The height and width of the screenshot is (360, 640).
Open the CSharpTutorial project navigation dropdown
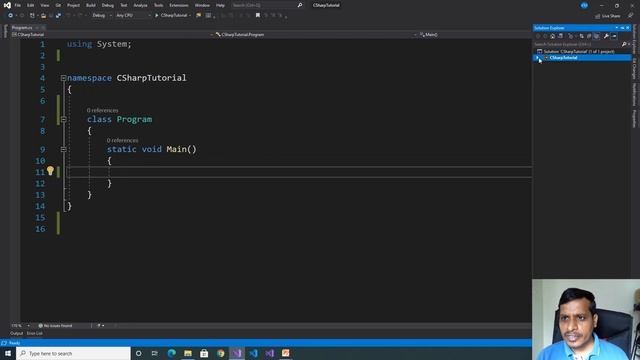click(x=111, y=35)
